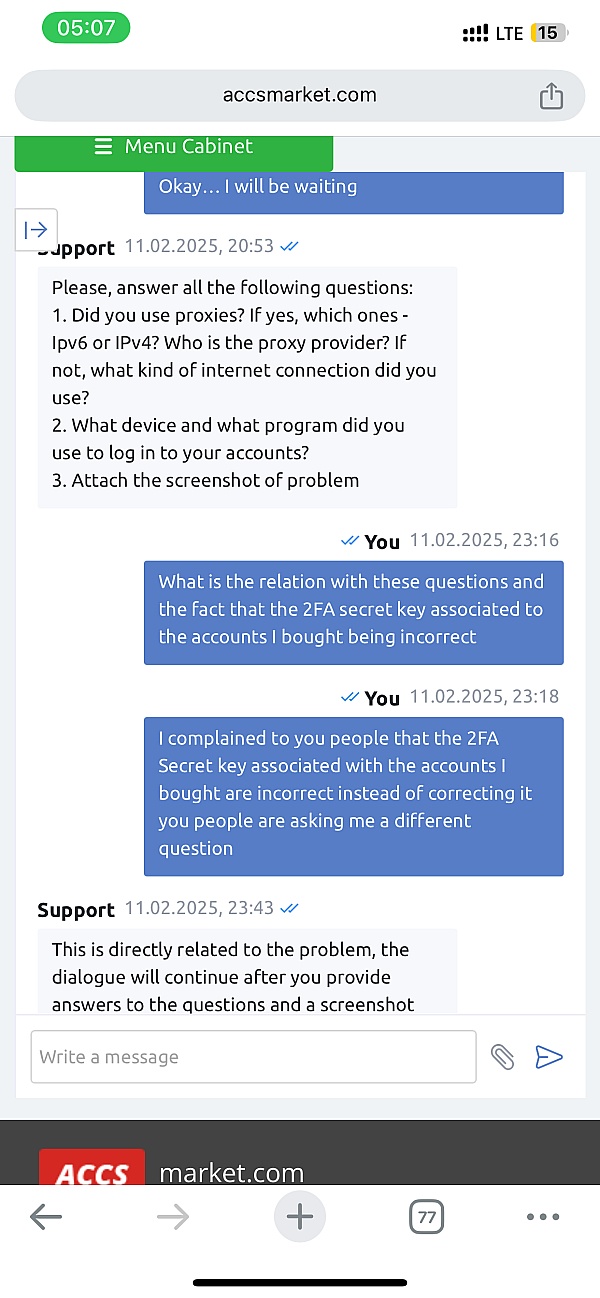Go forward with browser forward arrow
This screenshot has width=600, height=1298.
point(173,1216)
